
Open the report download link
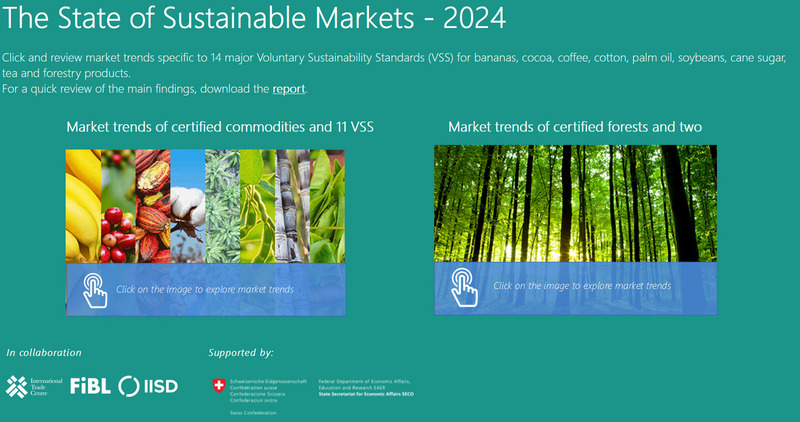[289, 89]
